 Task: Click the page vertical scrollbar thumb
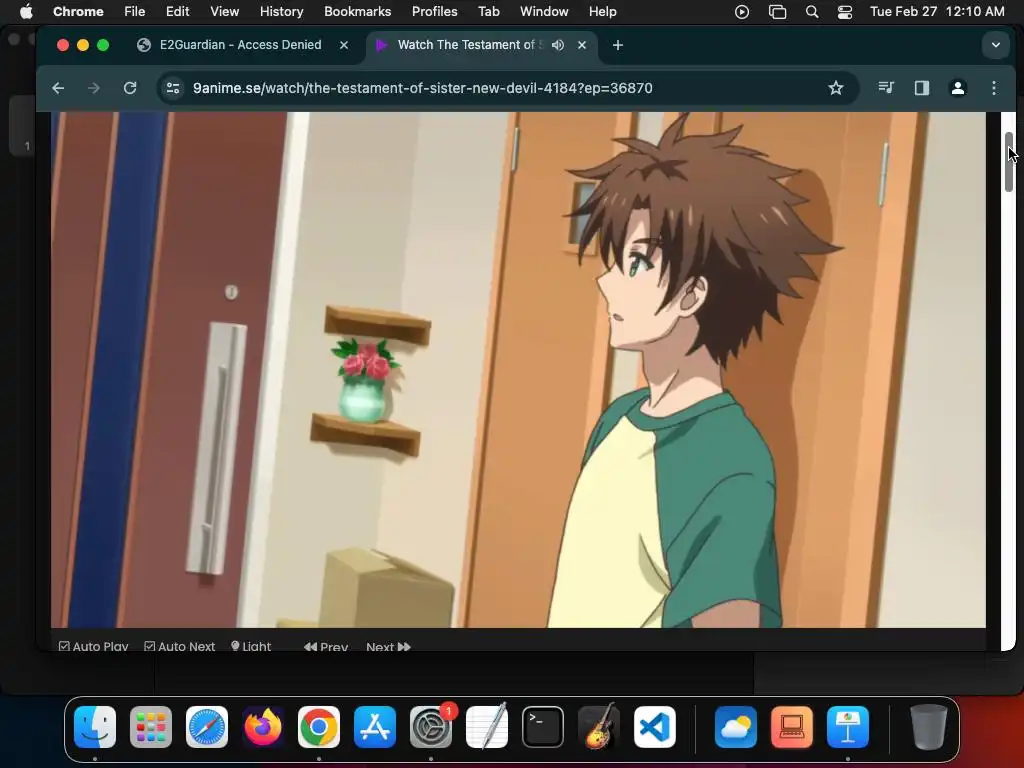point(1008,161)
